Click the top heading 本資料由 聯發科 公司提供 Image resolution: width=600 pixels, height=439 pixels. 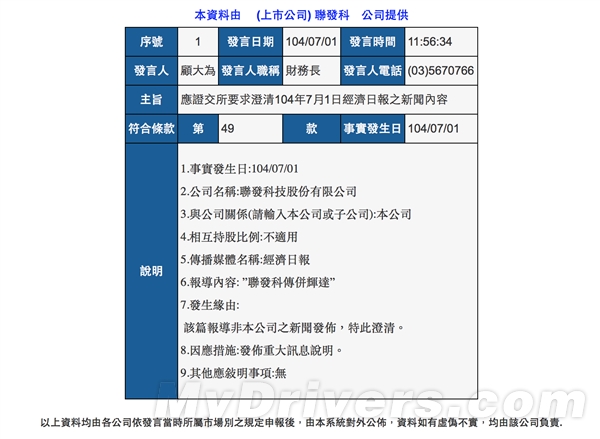pyautogui.click(x=301, y=15)
